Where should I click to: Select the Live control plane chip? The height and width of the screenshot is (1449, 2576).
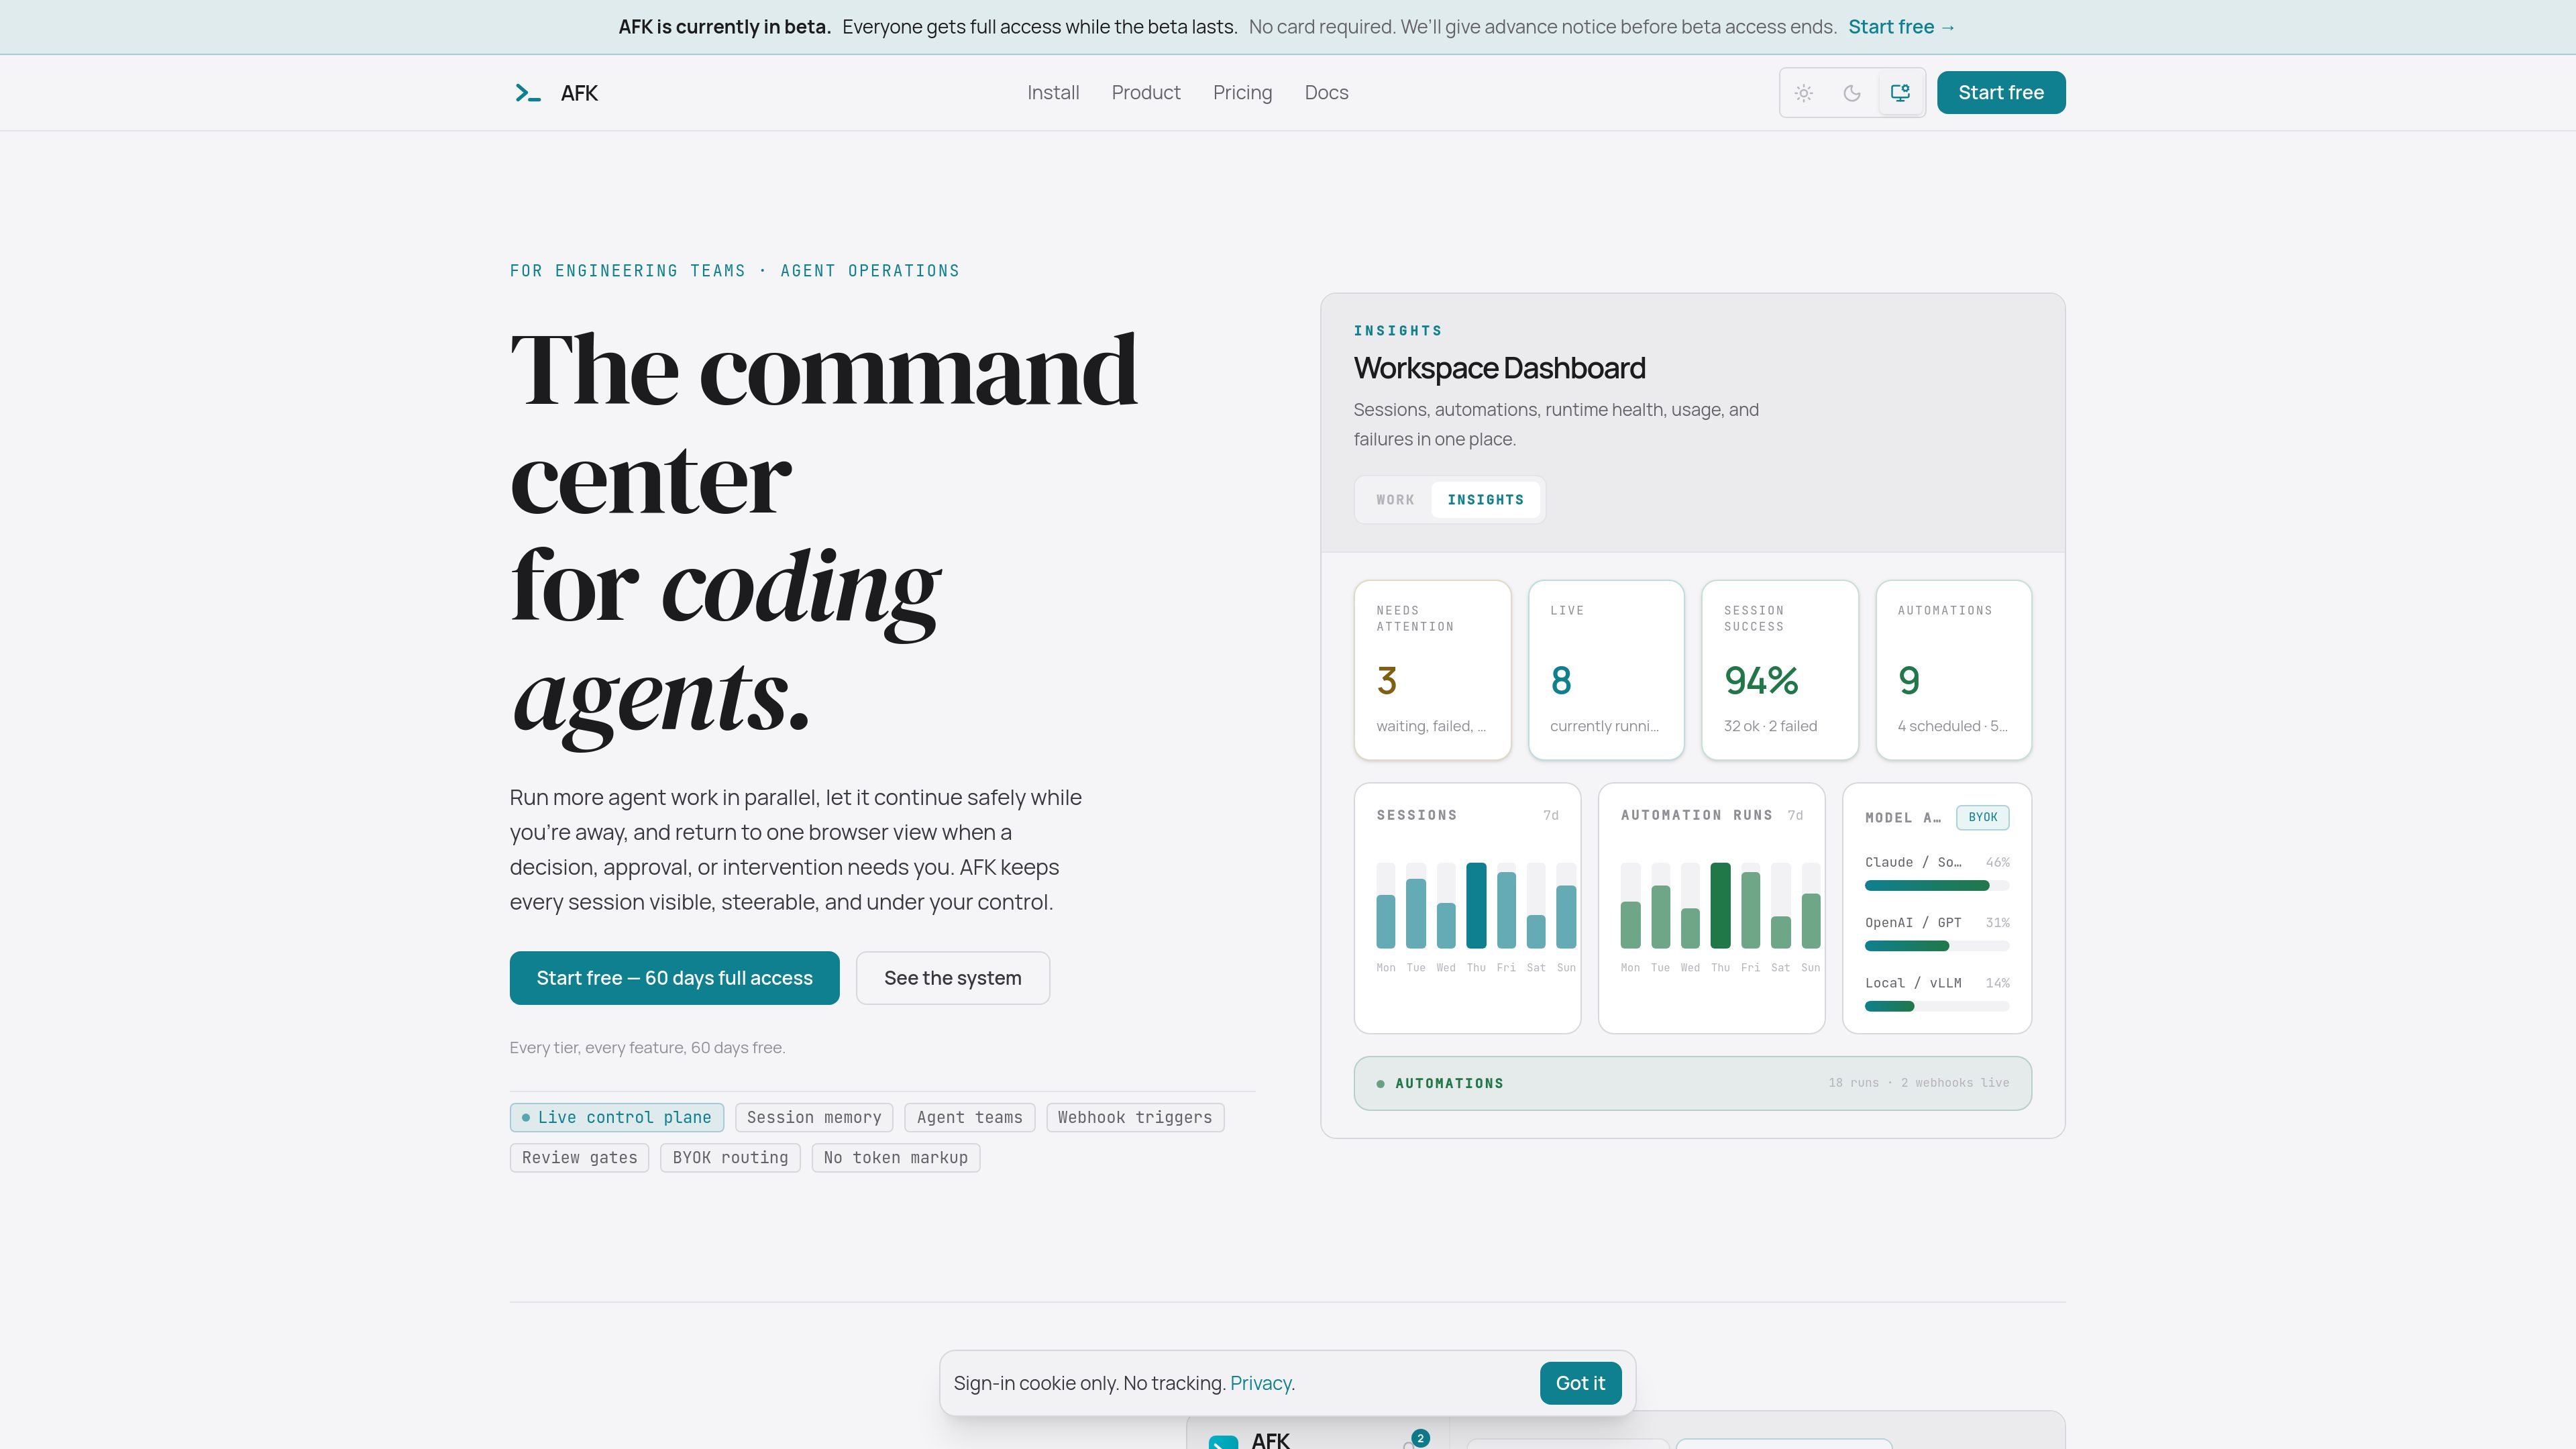(617, 1117)
